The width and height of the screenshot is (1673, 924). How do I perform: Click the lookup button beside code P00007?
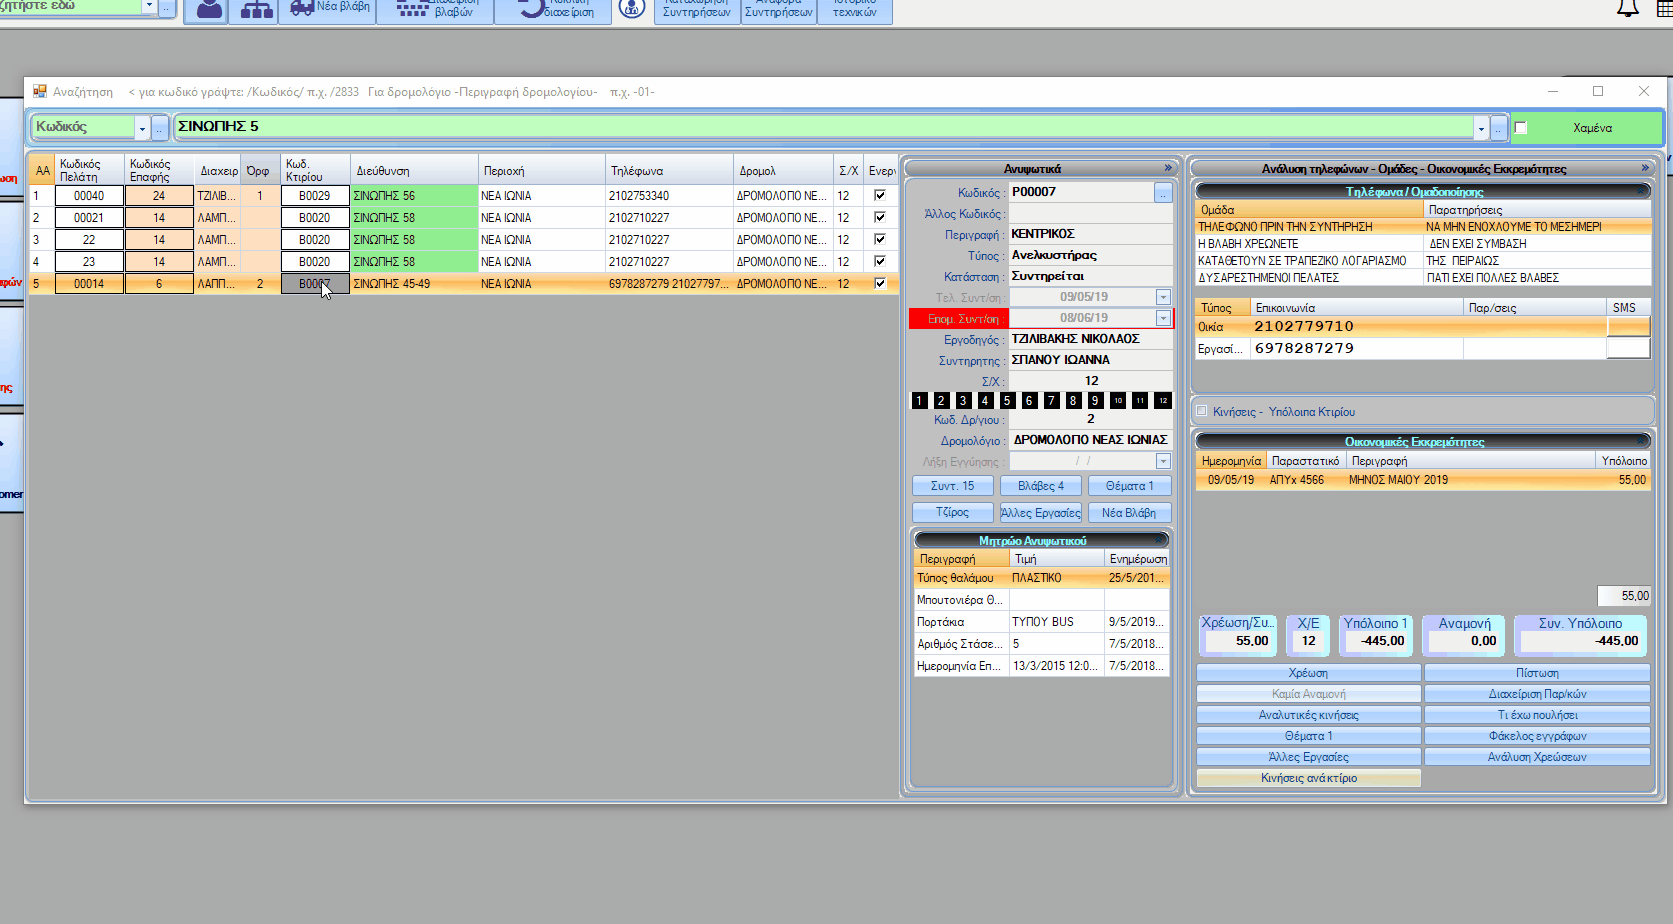(1163, 193)
